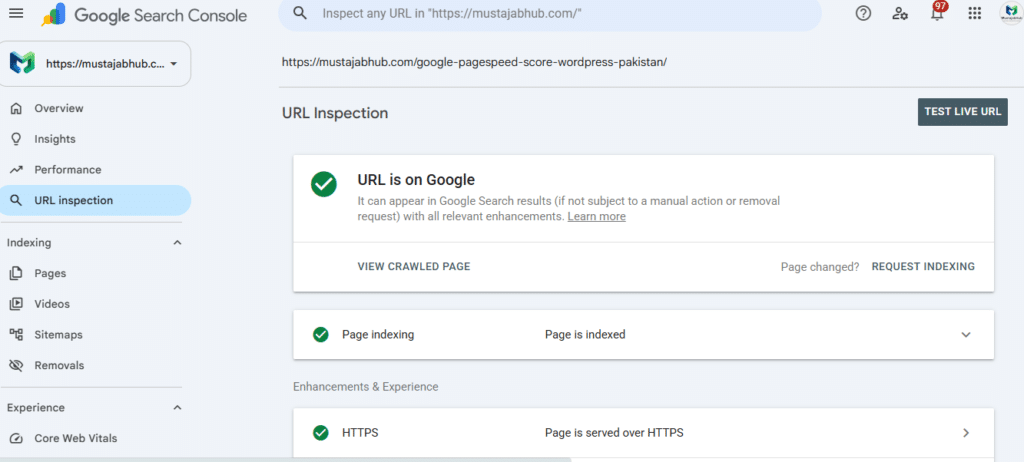Click the horizontal scrollbar at bottom
This screenshot has width=1024, height=462.
285,459
